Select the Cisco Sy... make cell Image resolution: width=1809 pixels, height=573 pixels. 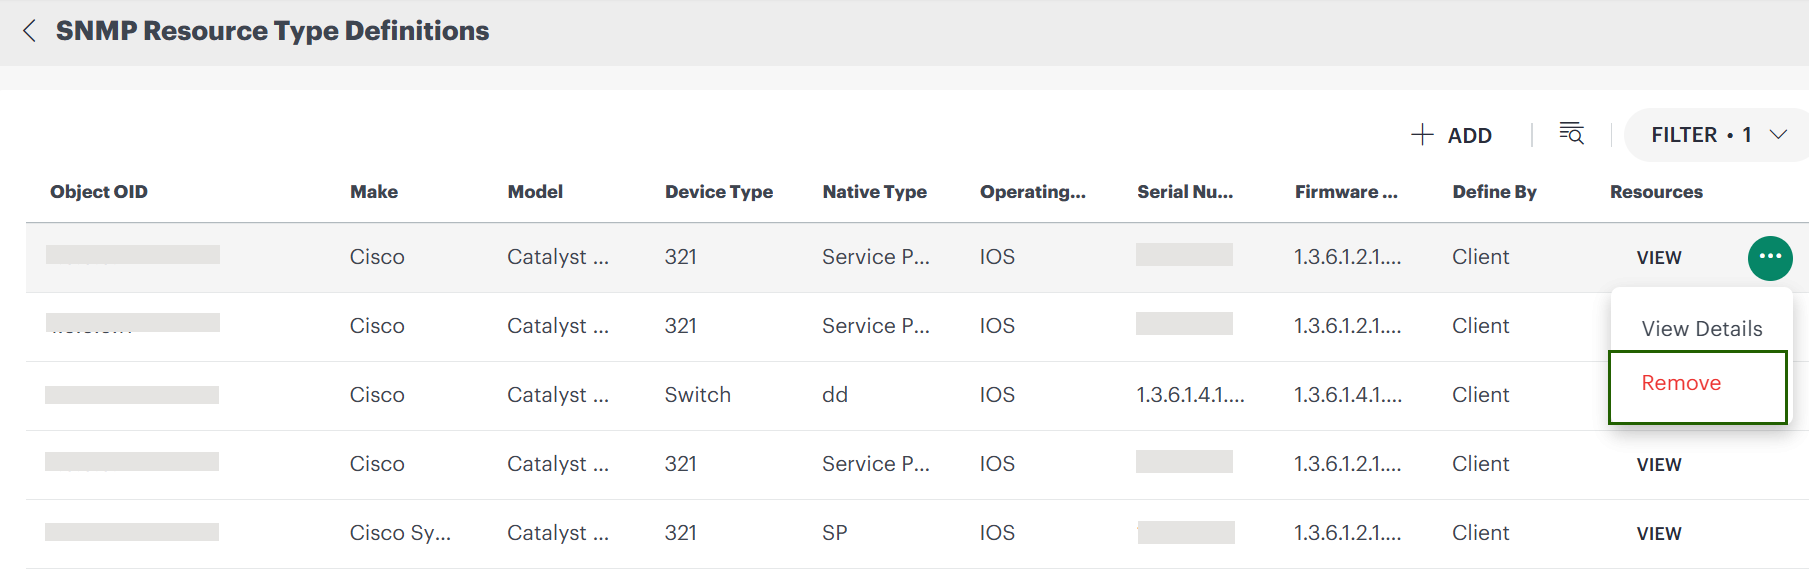[400, 533]
